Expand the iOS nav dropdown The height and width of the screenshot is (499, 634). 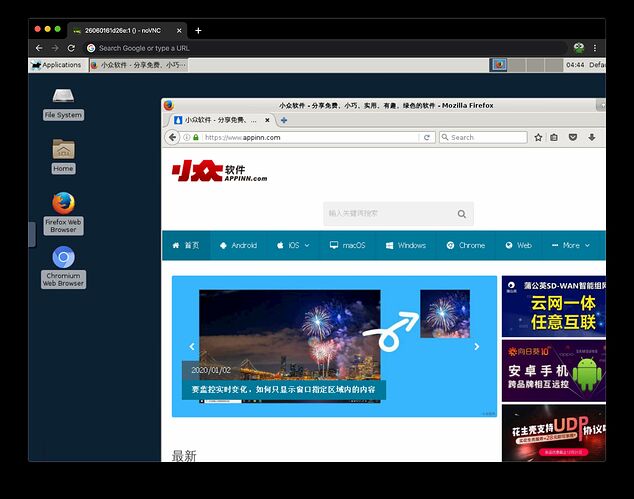293,245
